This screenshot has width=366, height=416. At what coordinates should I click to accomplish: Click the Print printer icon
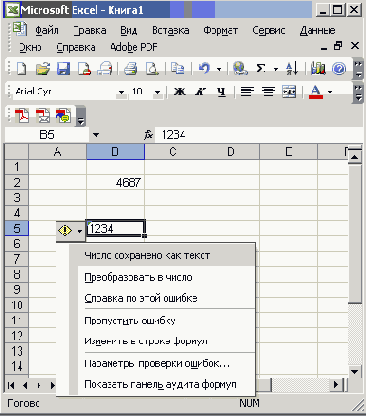(x=131, y=69)
